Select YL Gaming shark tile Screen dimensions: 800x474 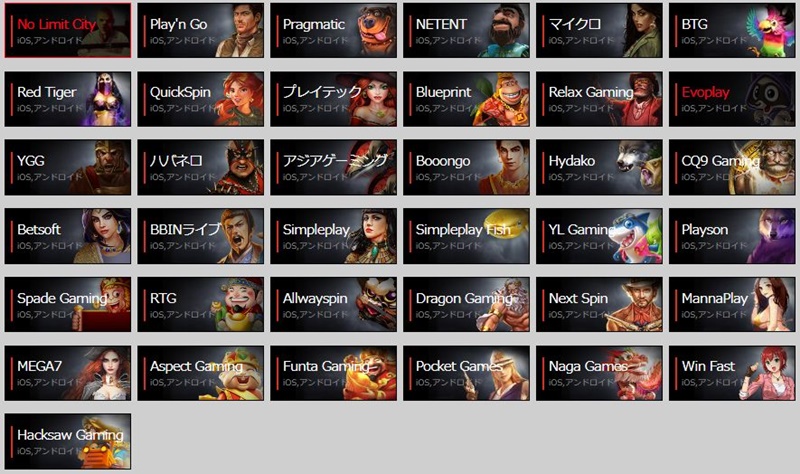pos(599,236)
